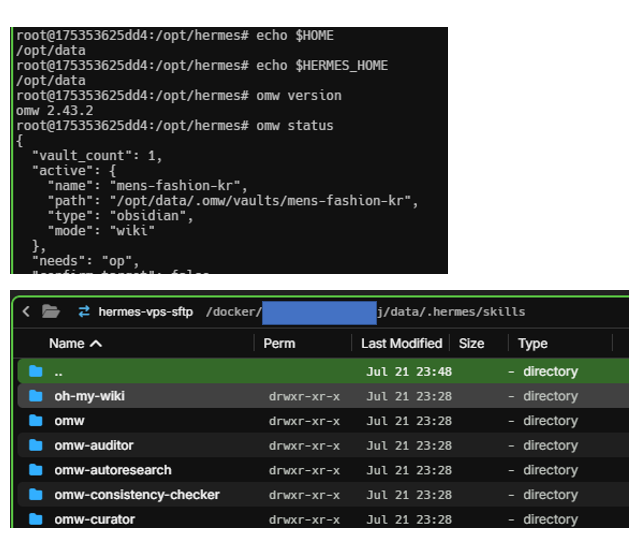638x543 pixels.
Task: Click the Name column sort arrow
Action: click(96, 344)
